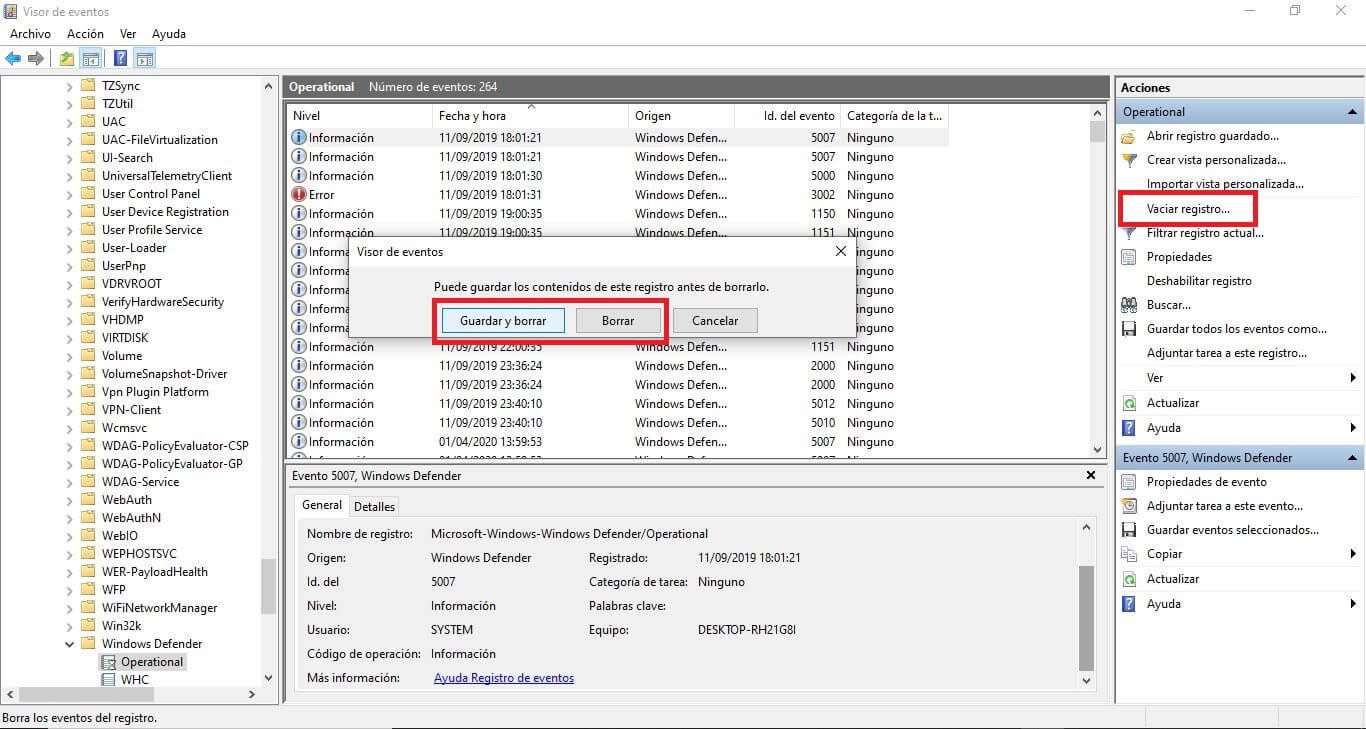Click the Crear vista personalizada funnel icon
The image size is (1366, 729).
click(1129, 160)
